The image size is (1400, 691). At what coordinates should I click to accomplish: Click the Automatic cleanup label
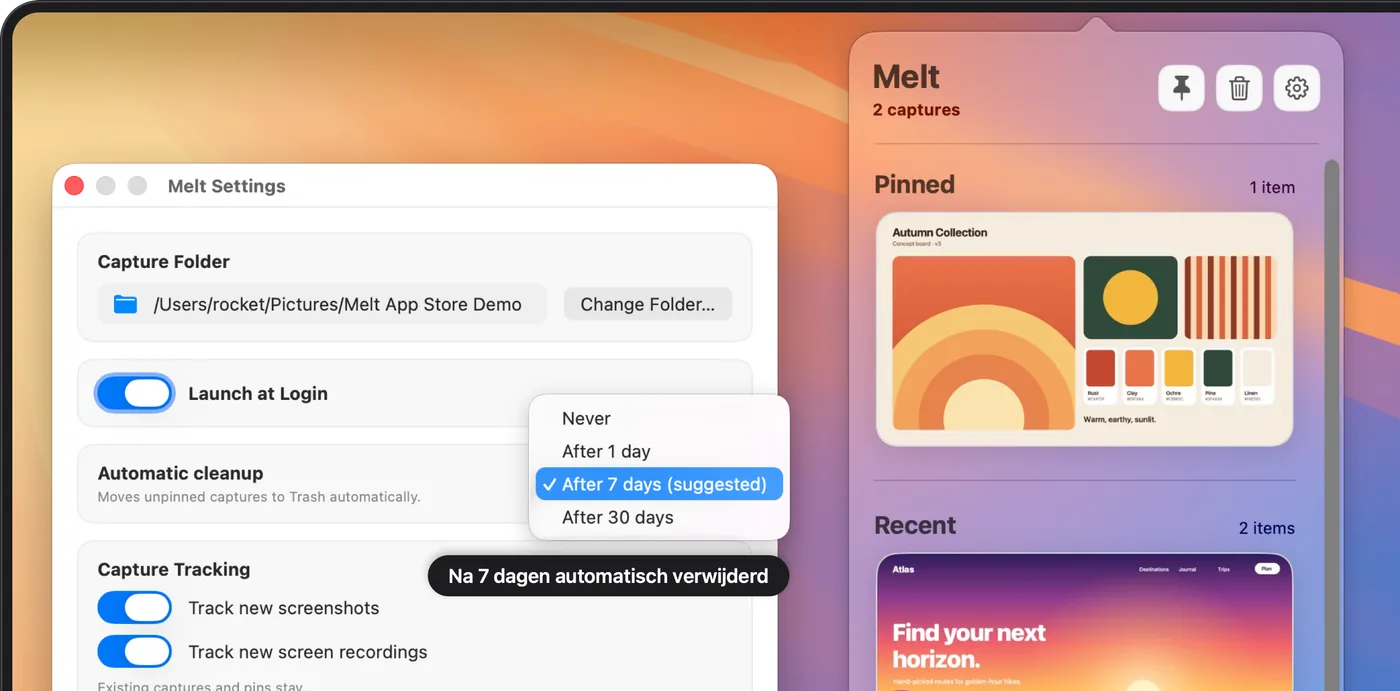[180, 474]
